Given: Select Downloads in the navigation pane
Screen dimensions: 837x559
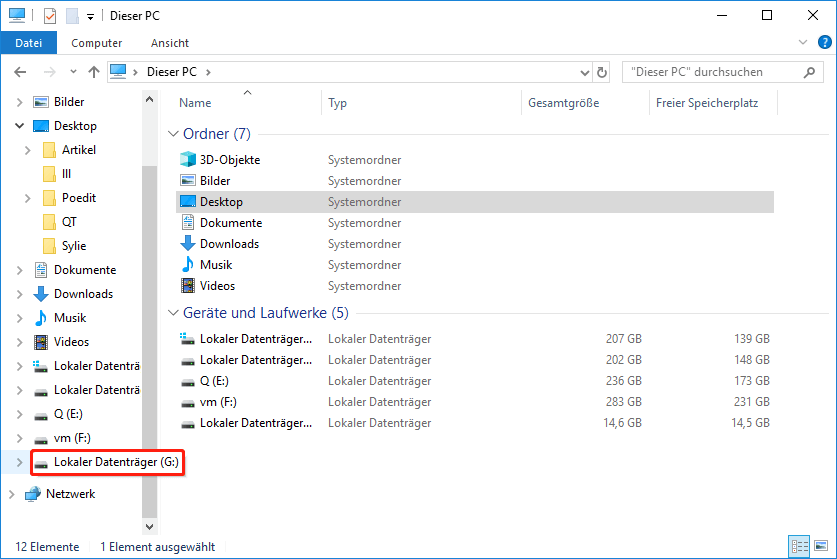Looking at the screenshot, I should pos(83,294).
